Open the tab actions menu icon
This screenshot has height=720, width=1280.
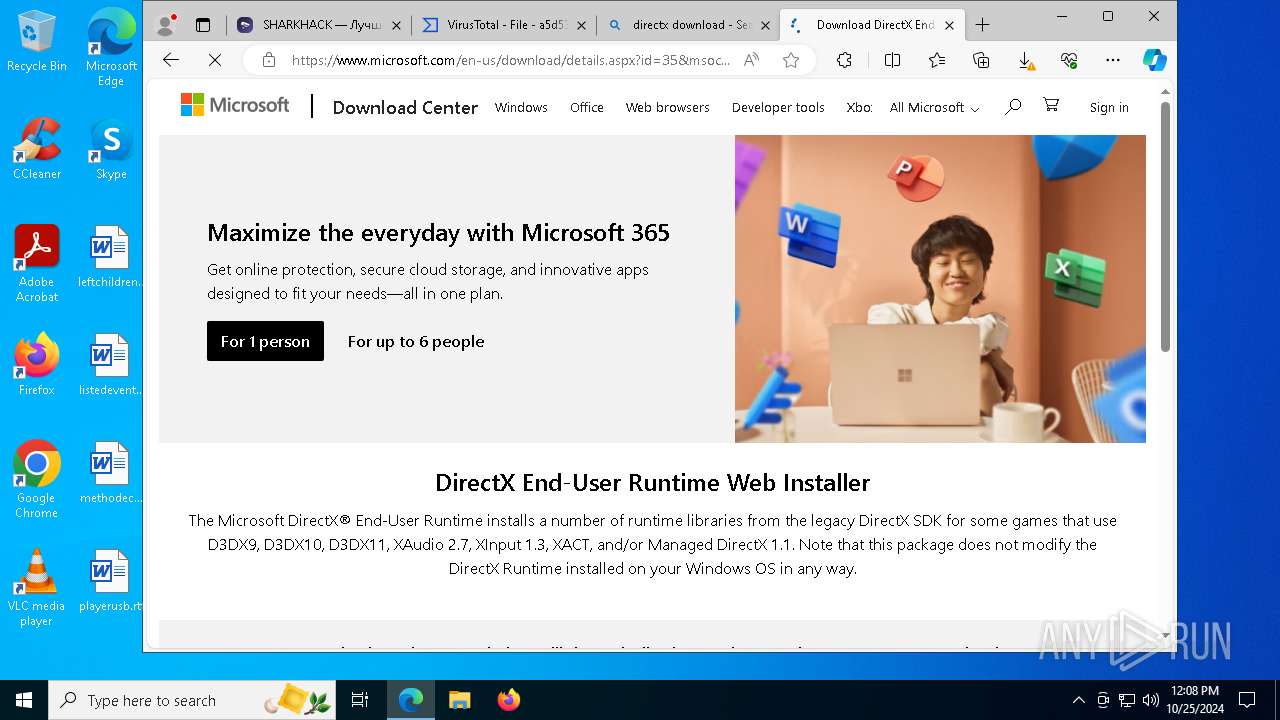tap(203, 25)
